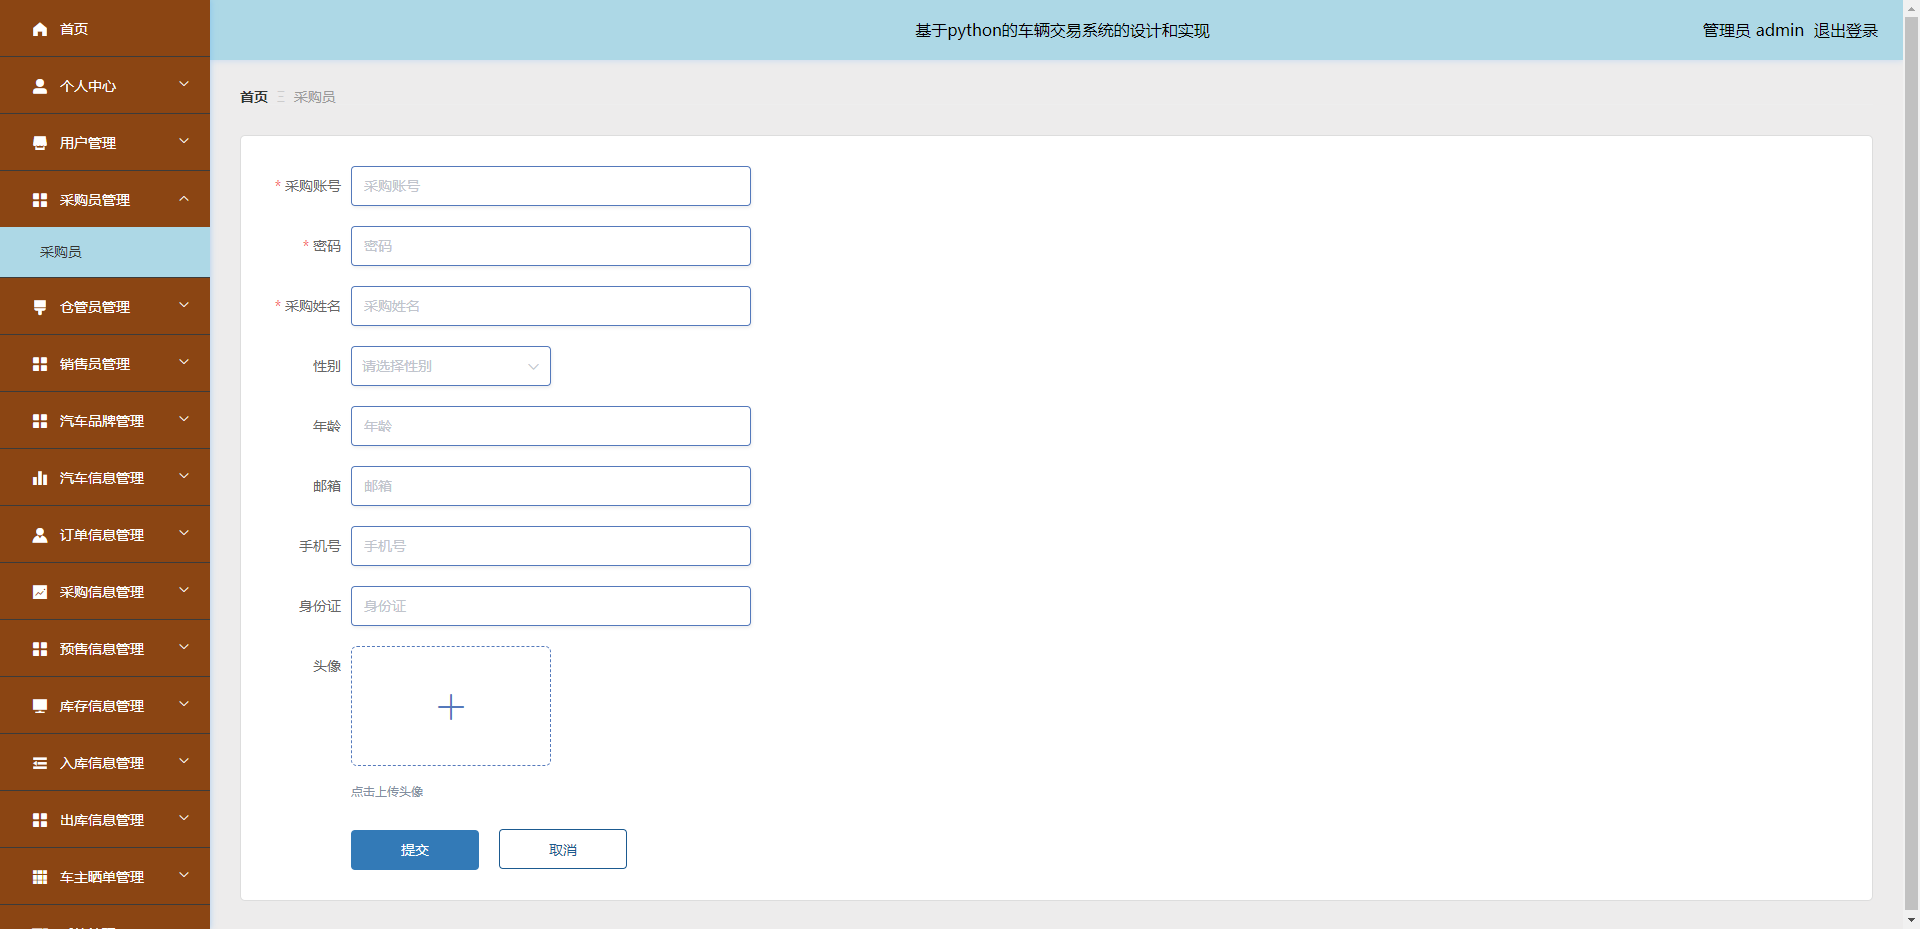Image resolution: width=1920 pixels, height=929 pixels.
Task: Expand the 仓管员管理 menu chevron
Action: coord(184,306)
